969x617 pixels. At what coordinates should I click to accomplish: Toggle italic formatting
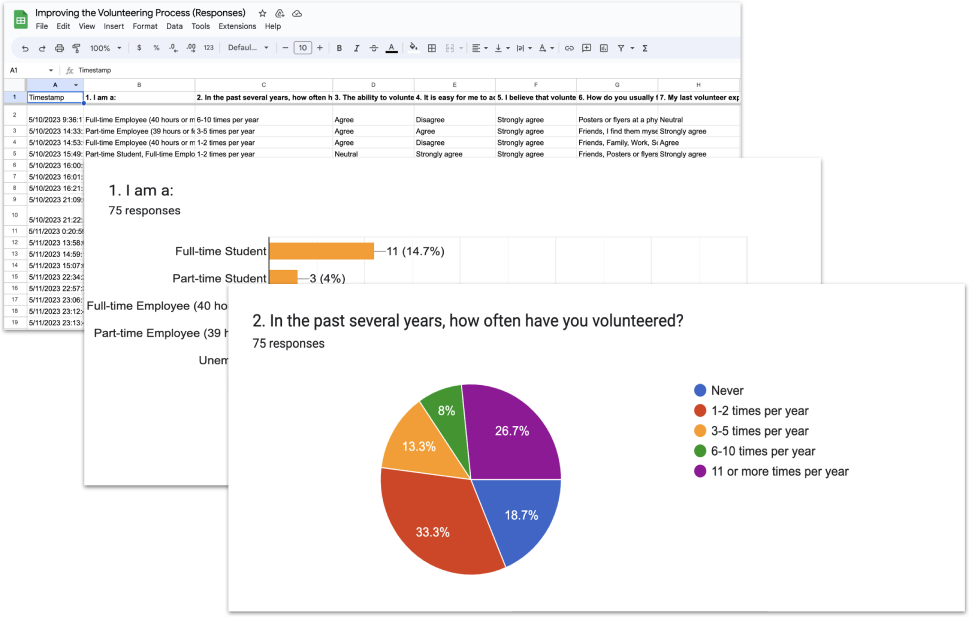point(356,48)
